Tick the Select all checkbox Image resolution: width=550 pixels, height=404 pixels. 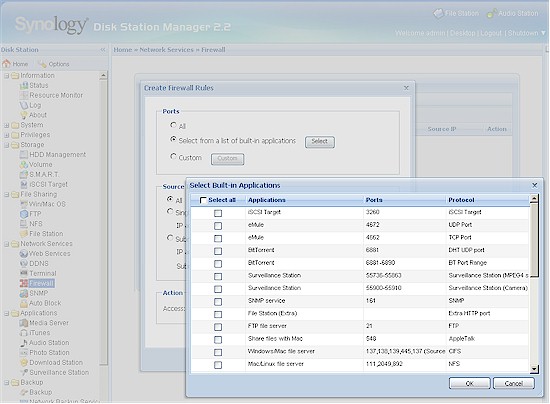click(203, 200)
